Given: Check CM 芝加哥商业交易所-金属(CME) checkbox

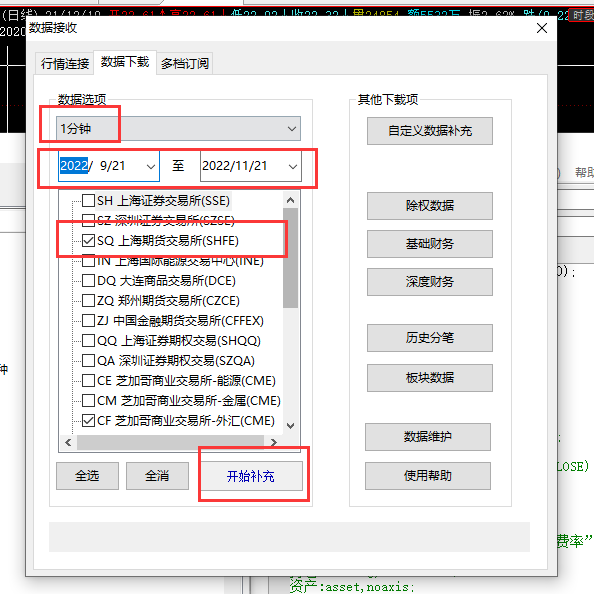Looking at the screenshot, I should pos(88,400).
